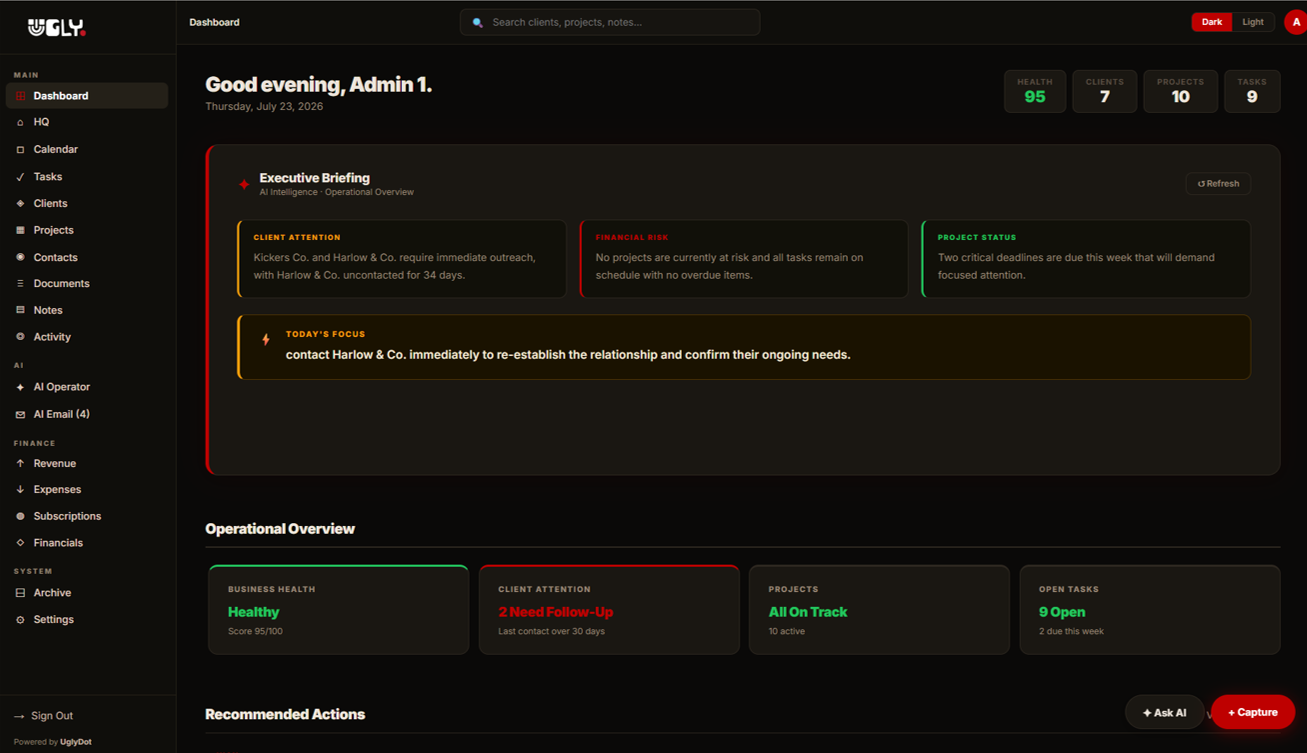Click the Clients 7 stat tile

tap(1105, 91)
